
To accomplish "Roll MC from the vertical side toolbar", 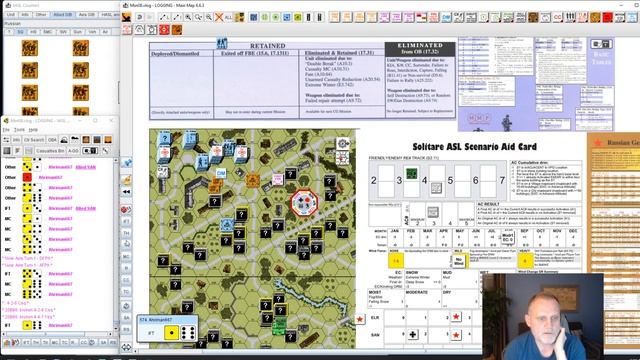I will point(127,256).
